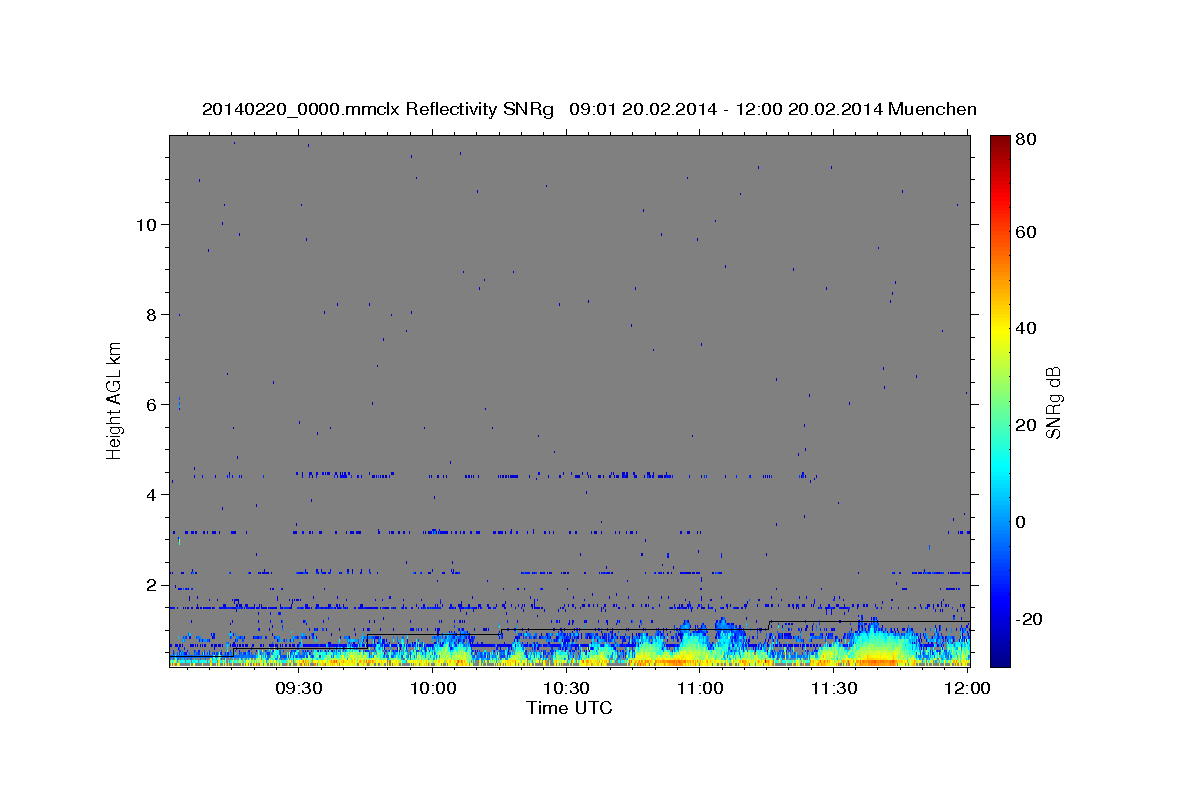Select the 10:00 time tick label
The height and width of the screenshot is (800, 1200).
pyautogui.click(x=433, y=688)
